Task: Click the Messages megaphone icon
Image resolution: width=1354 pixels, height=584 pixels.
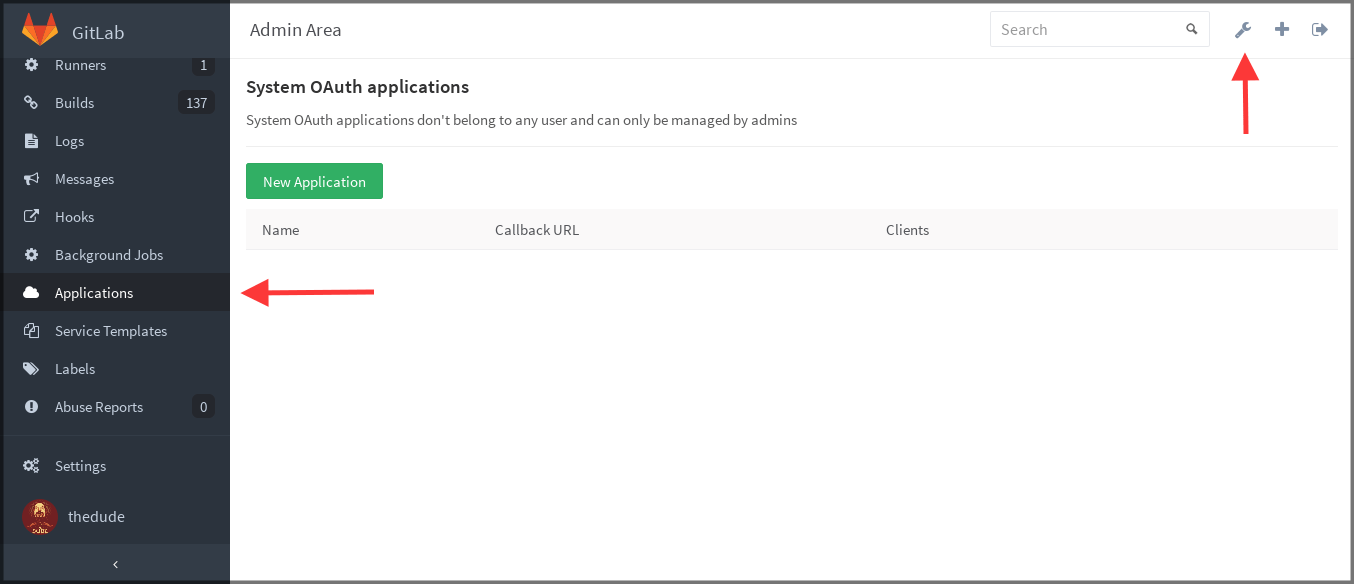Action: [x=31, y=179]
